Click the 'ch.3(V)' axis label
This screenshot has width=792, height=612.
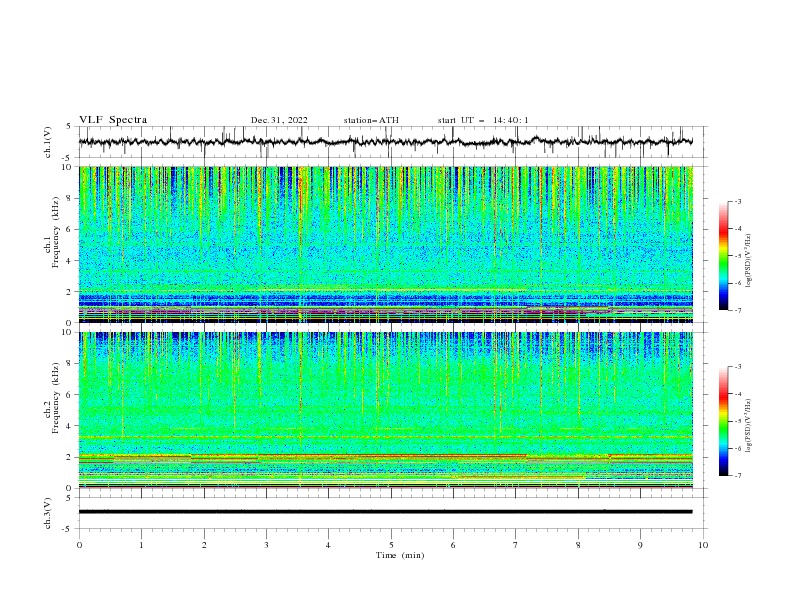point(48,513)
